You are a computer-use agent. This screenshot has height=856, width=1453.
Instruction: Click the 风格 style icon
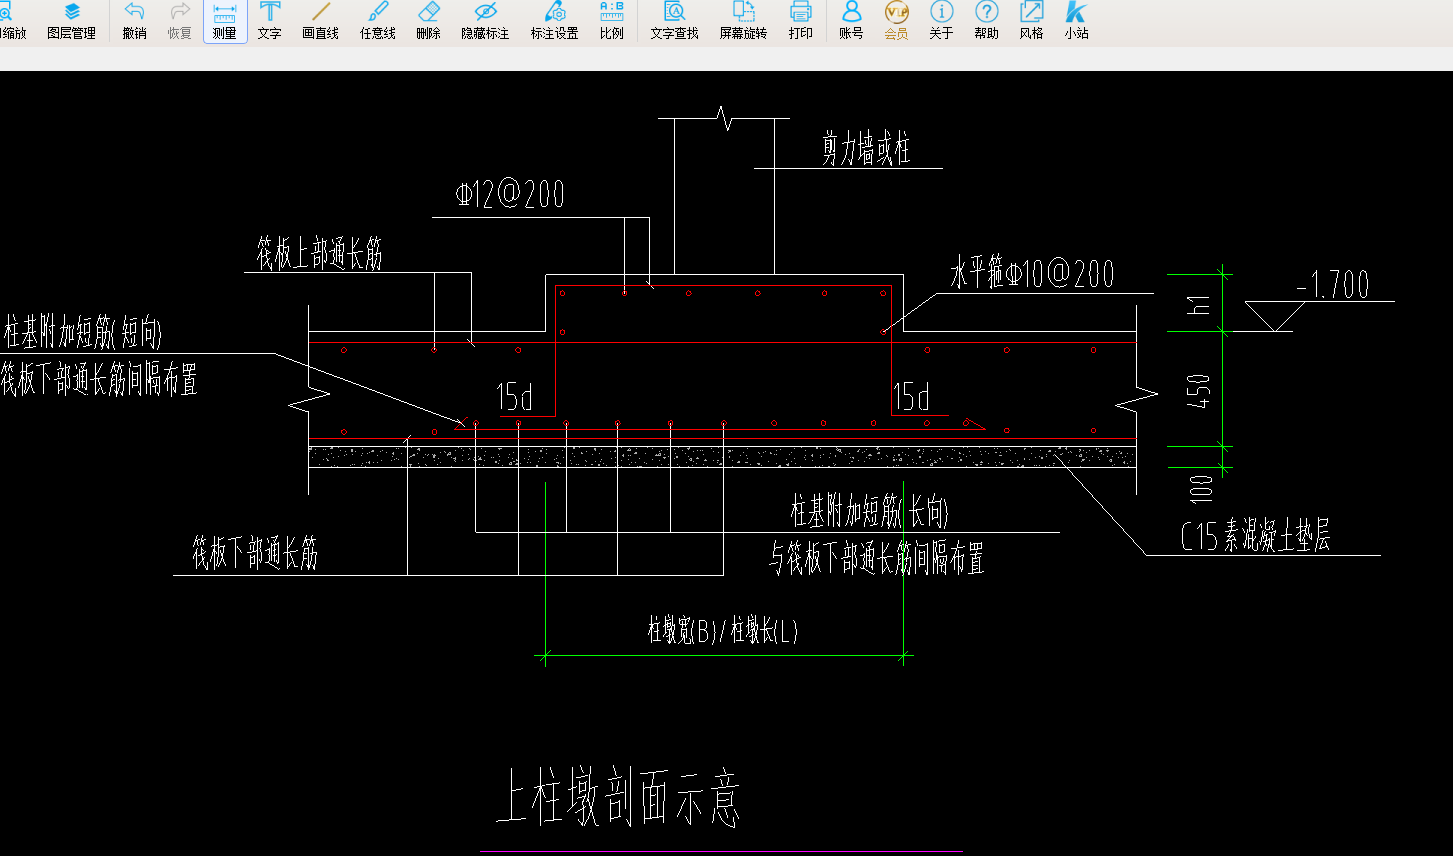(1031, 21)
